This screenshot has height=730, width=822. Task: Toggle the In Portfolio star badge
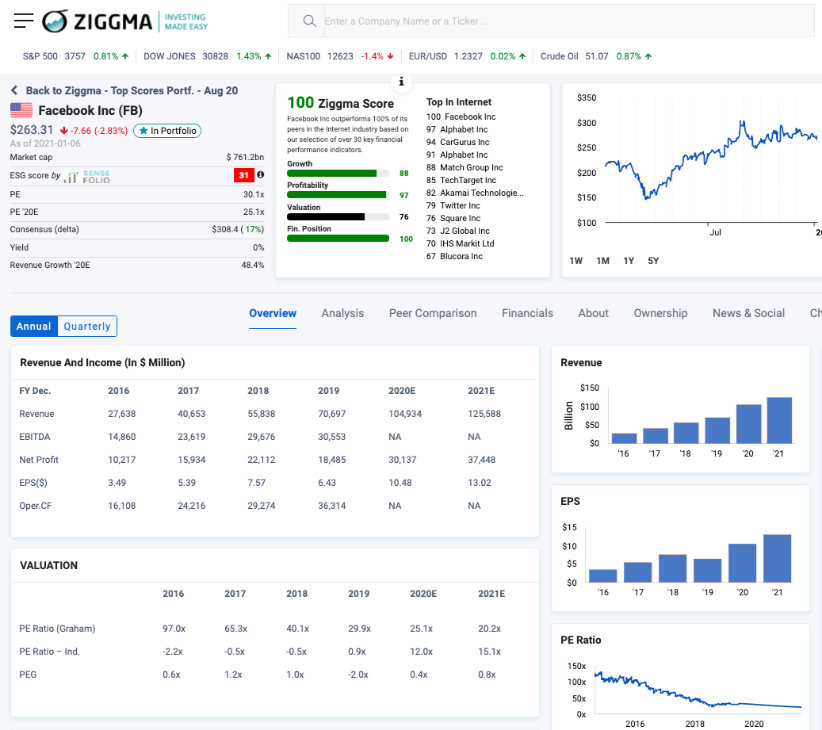coord(167,130)
